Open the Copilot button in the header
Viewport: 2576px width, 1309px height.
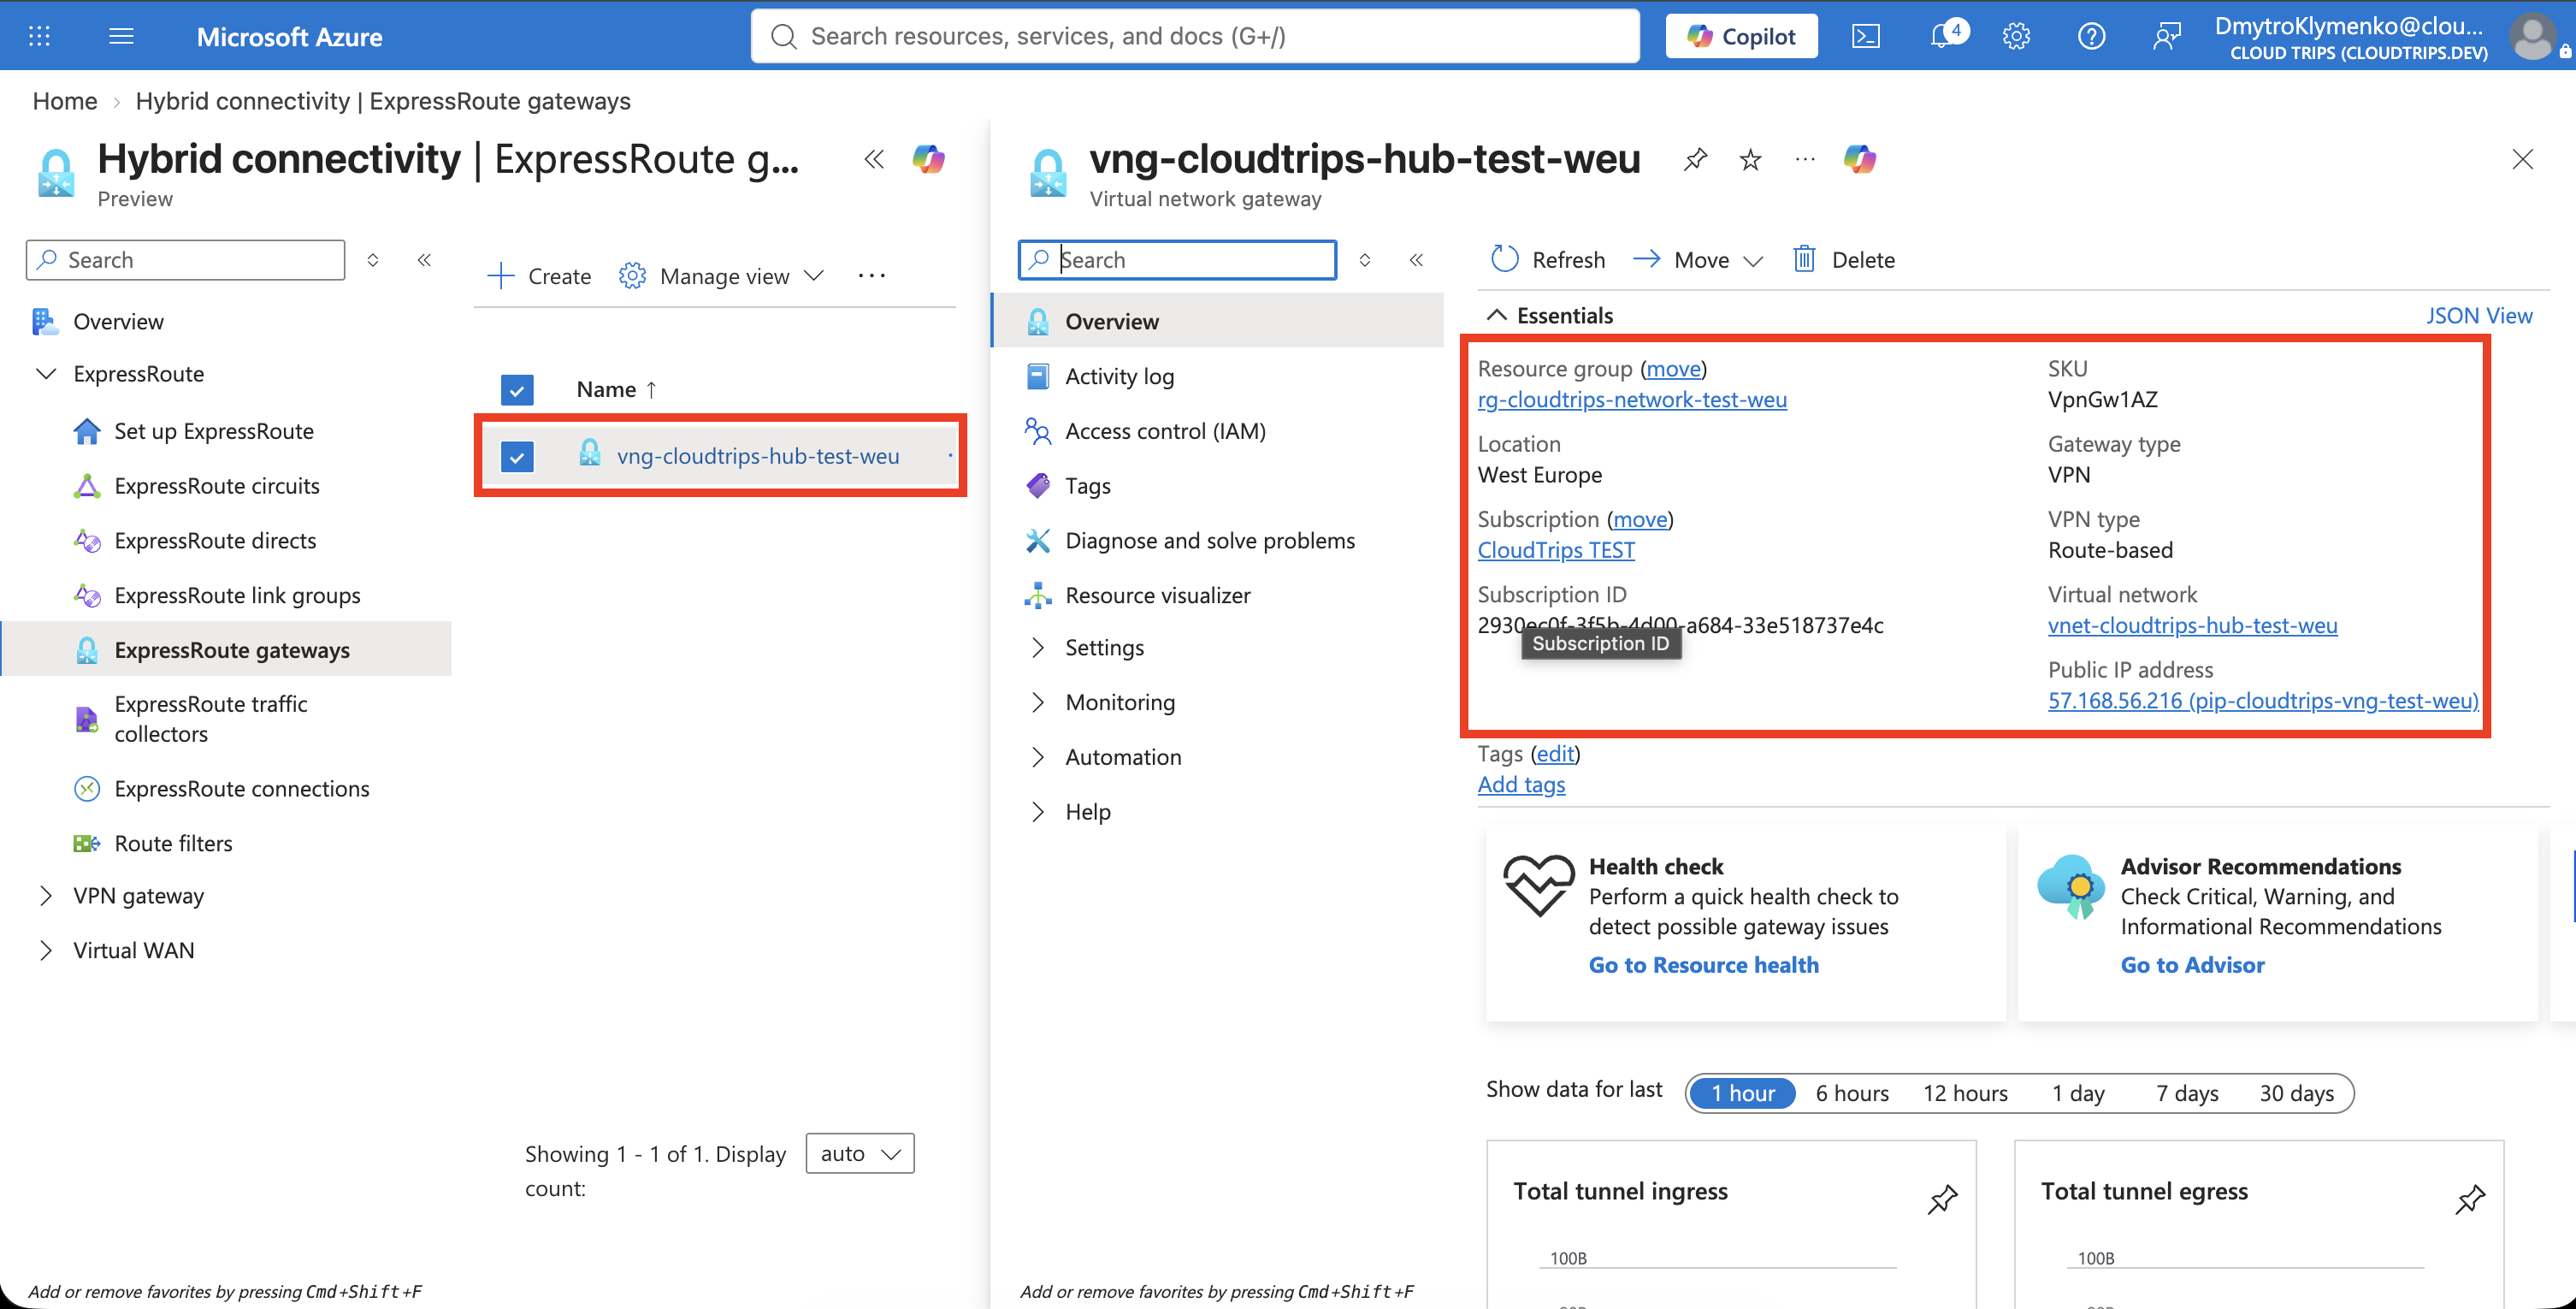(1742, 36)
